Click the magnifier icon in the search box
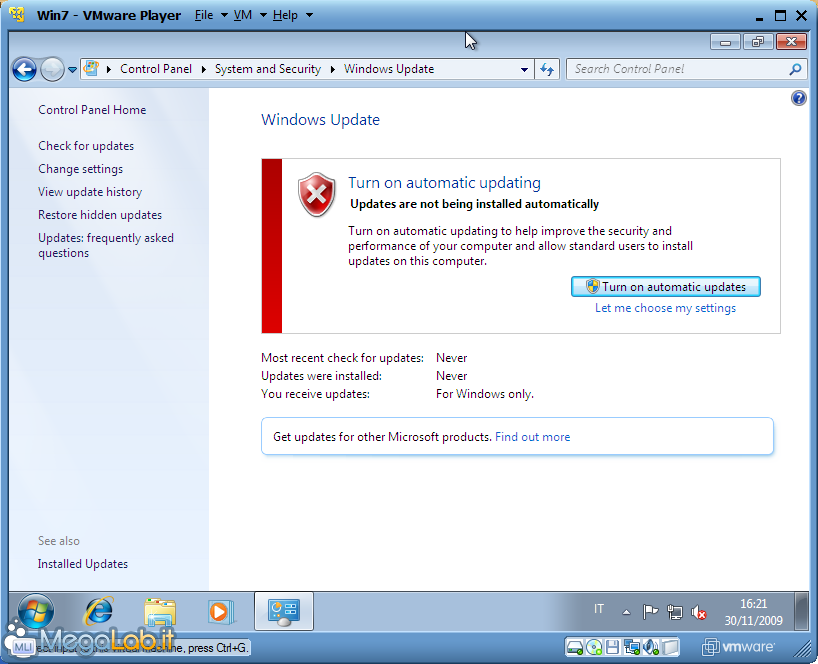Viewport: 818px width, 664px height. [x=795, y=69]
